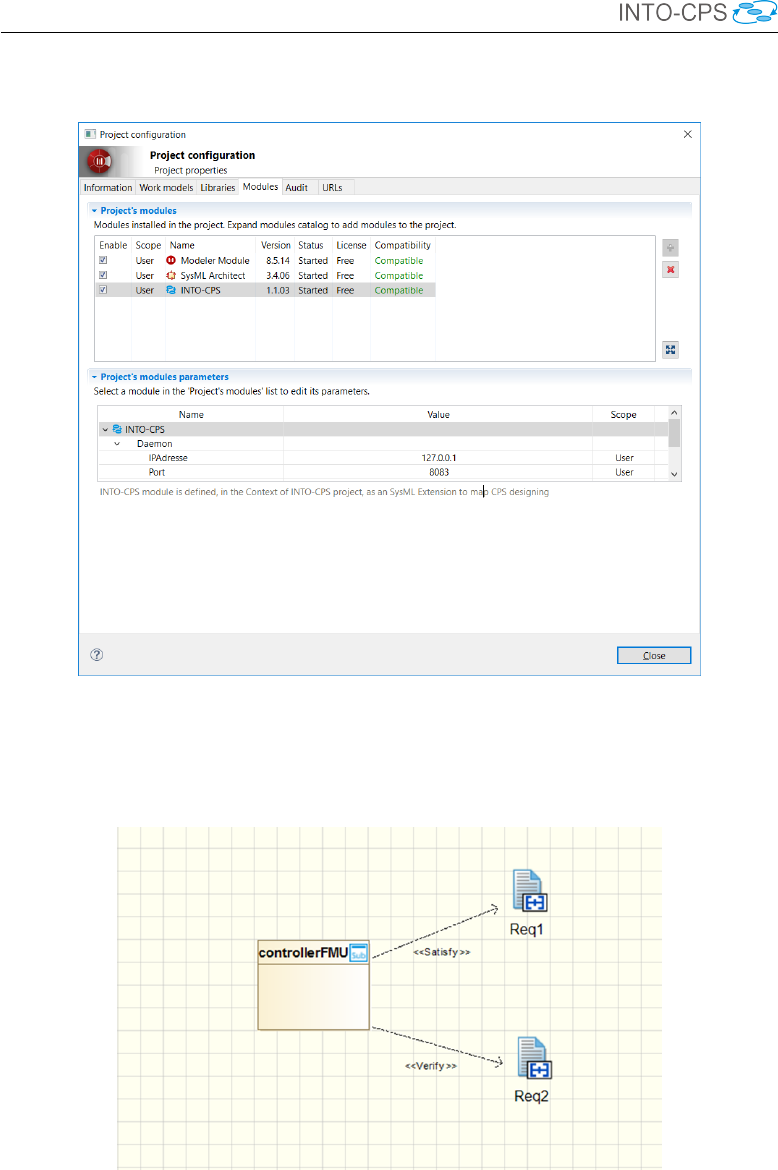778x1170 pixels.
Task: Click the INTO-CPS icon in parameters tree
Action: coord(117,430)
